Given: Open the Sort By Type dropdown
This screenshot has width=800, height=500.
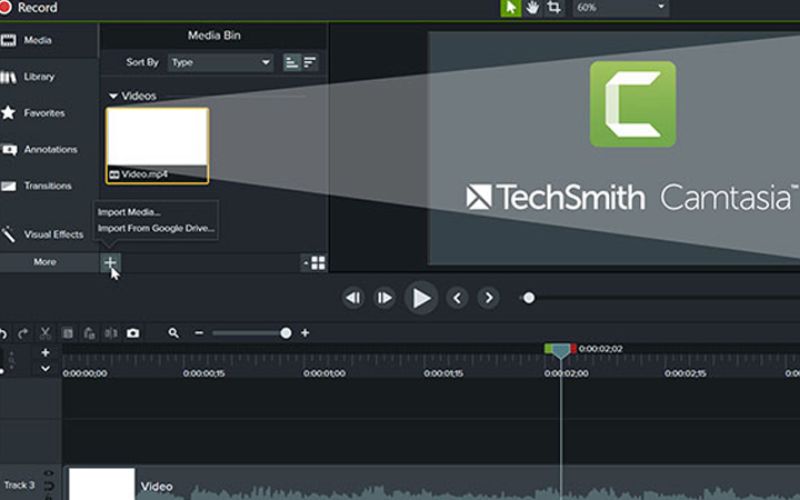Looking at the screenshot, I should 220,63.
